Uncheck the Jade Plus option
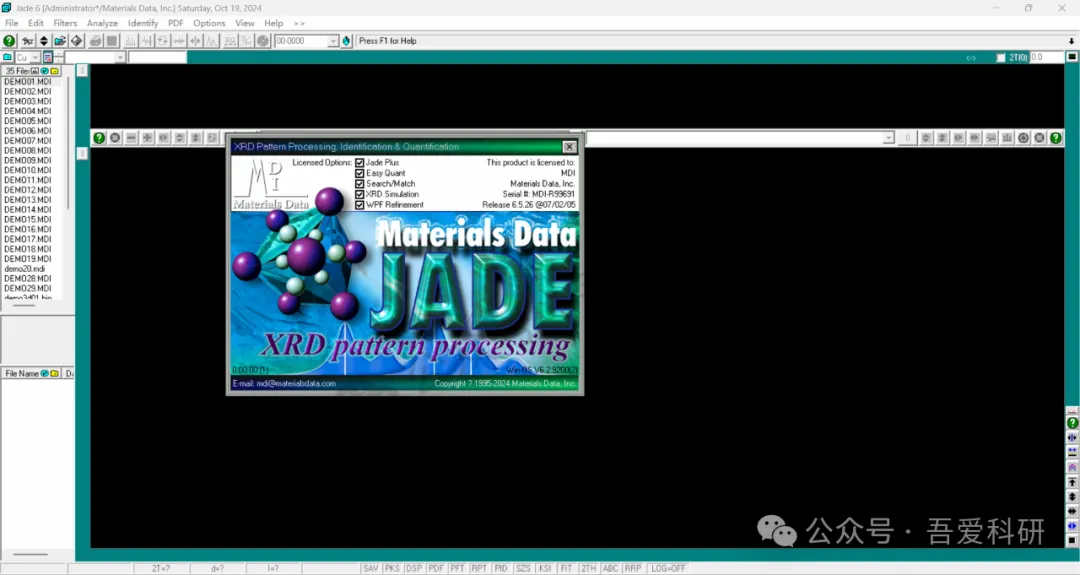This screenshot has height=575, width=1080. pos(360,163)
